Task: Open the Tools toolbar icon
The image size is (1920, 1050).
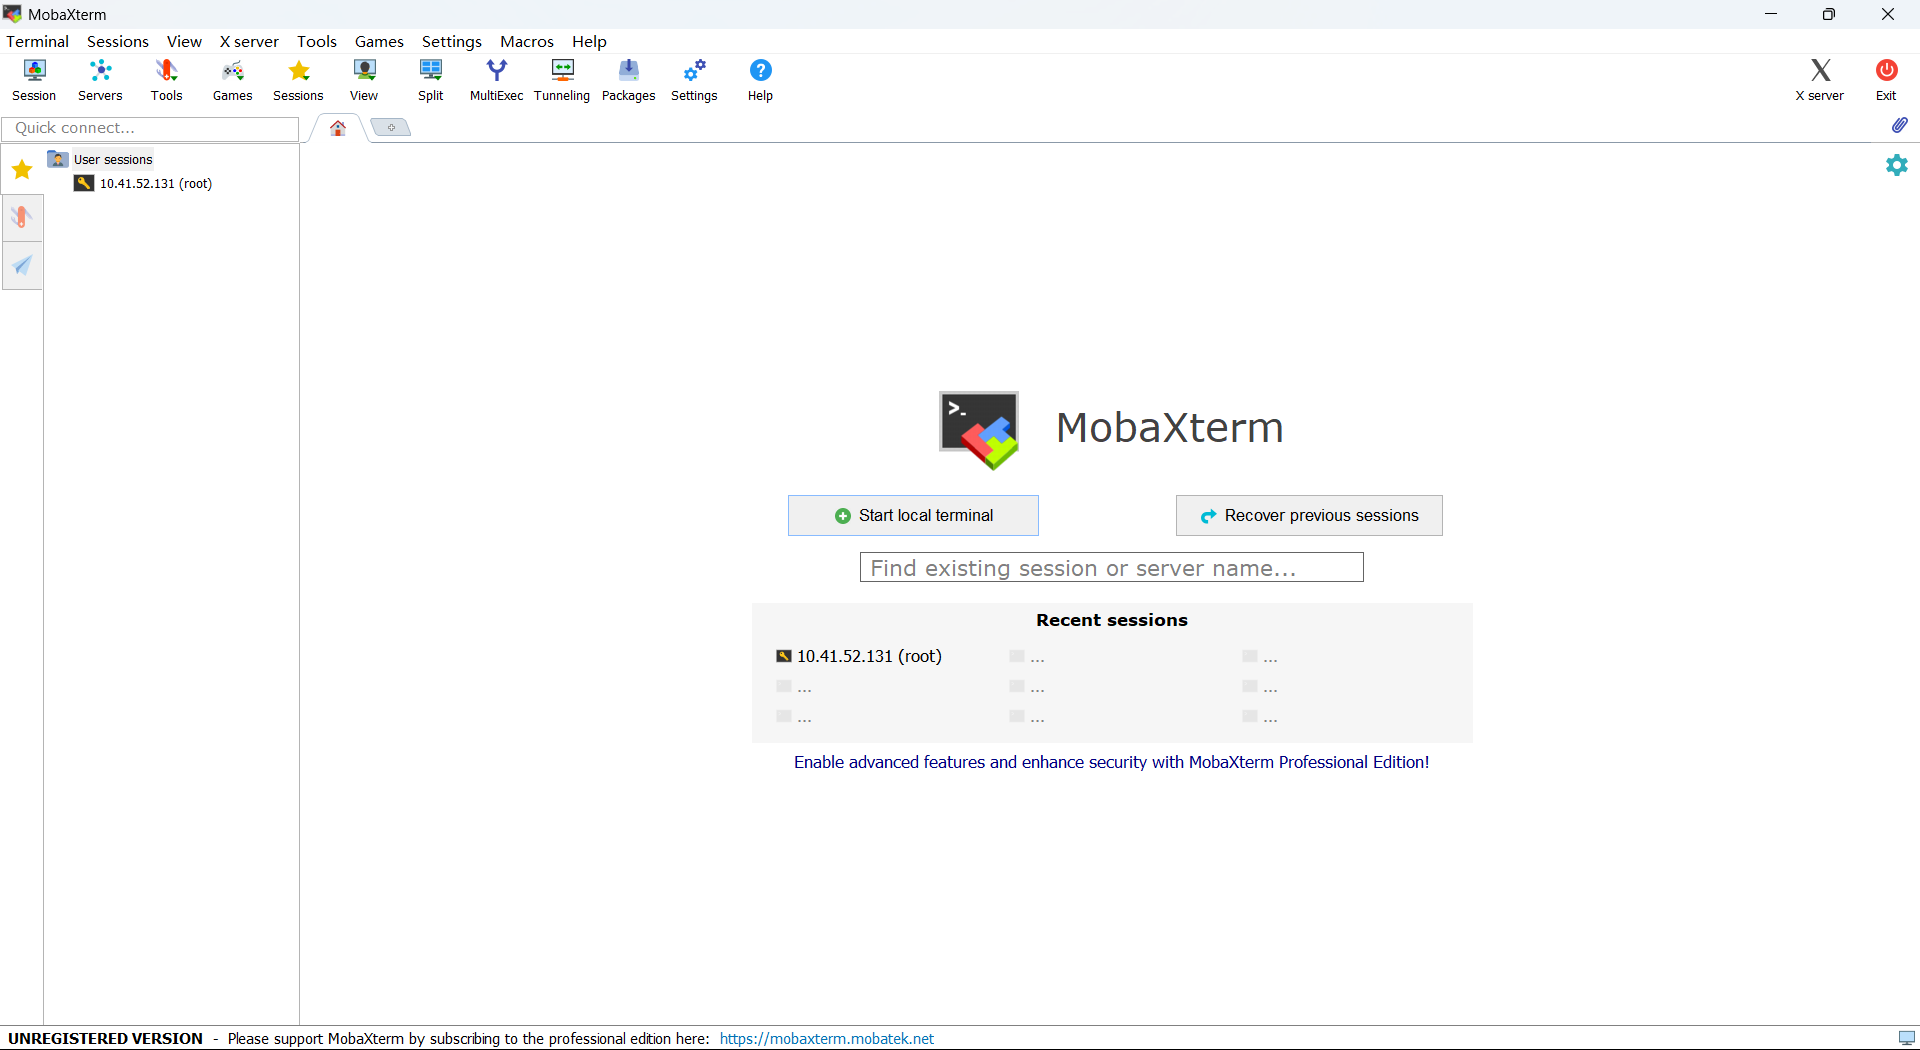Action: tap(166, 80)
